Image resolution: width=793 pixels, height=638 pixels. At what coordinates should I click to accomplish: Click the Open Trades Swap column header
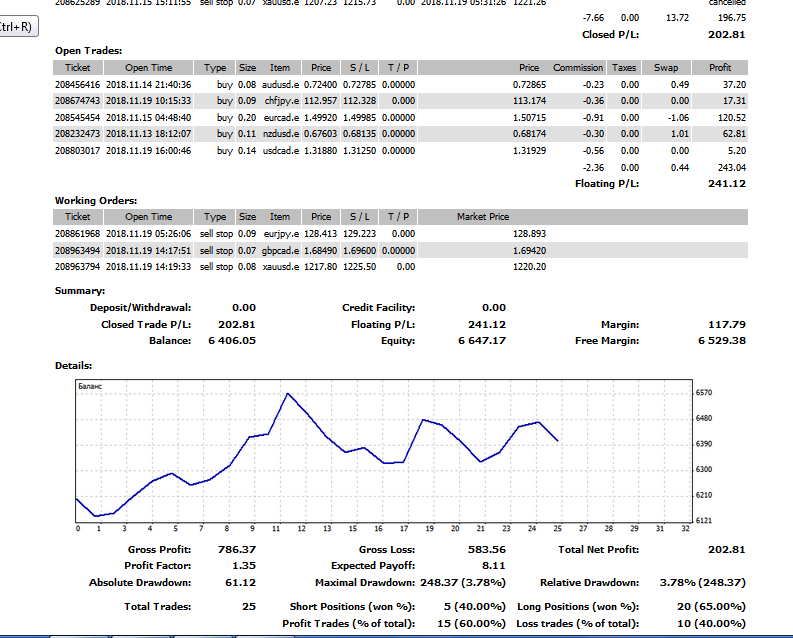[x=666, y=68]
